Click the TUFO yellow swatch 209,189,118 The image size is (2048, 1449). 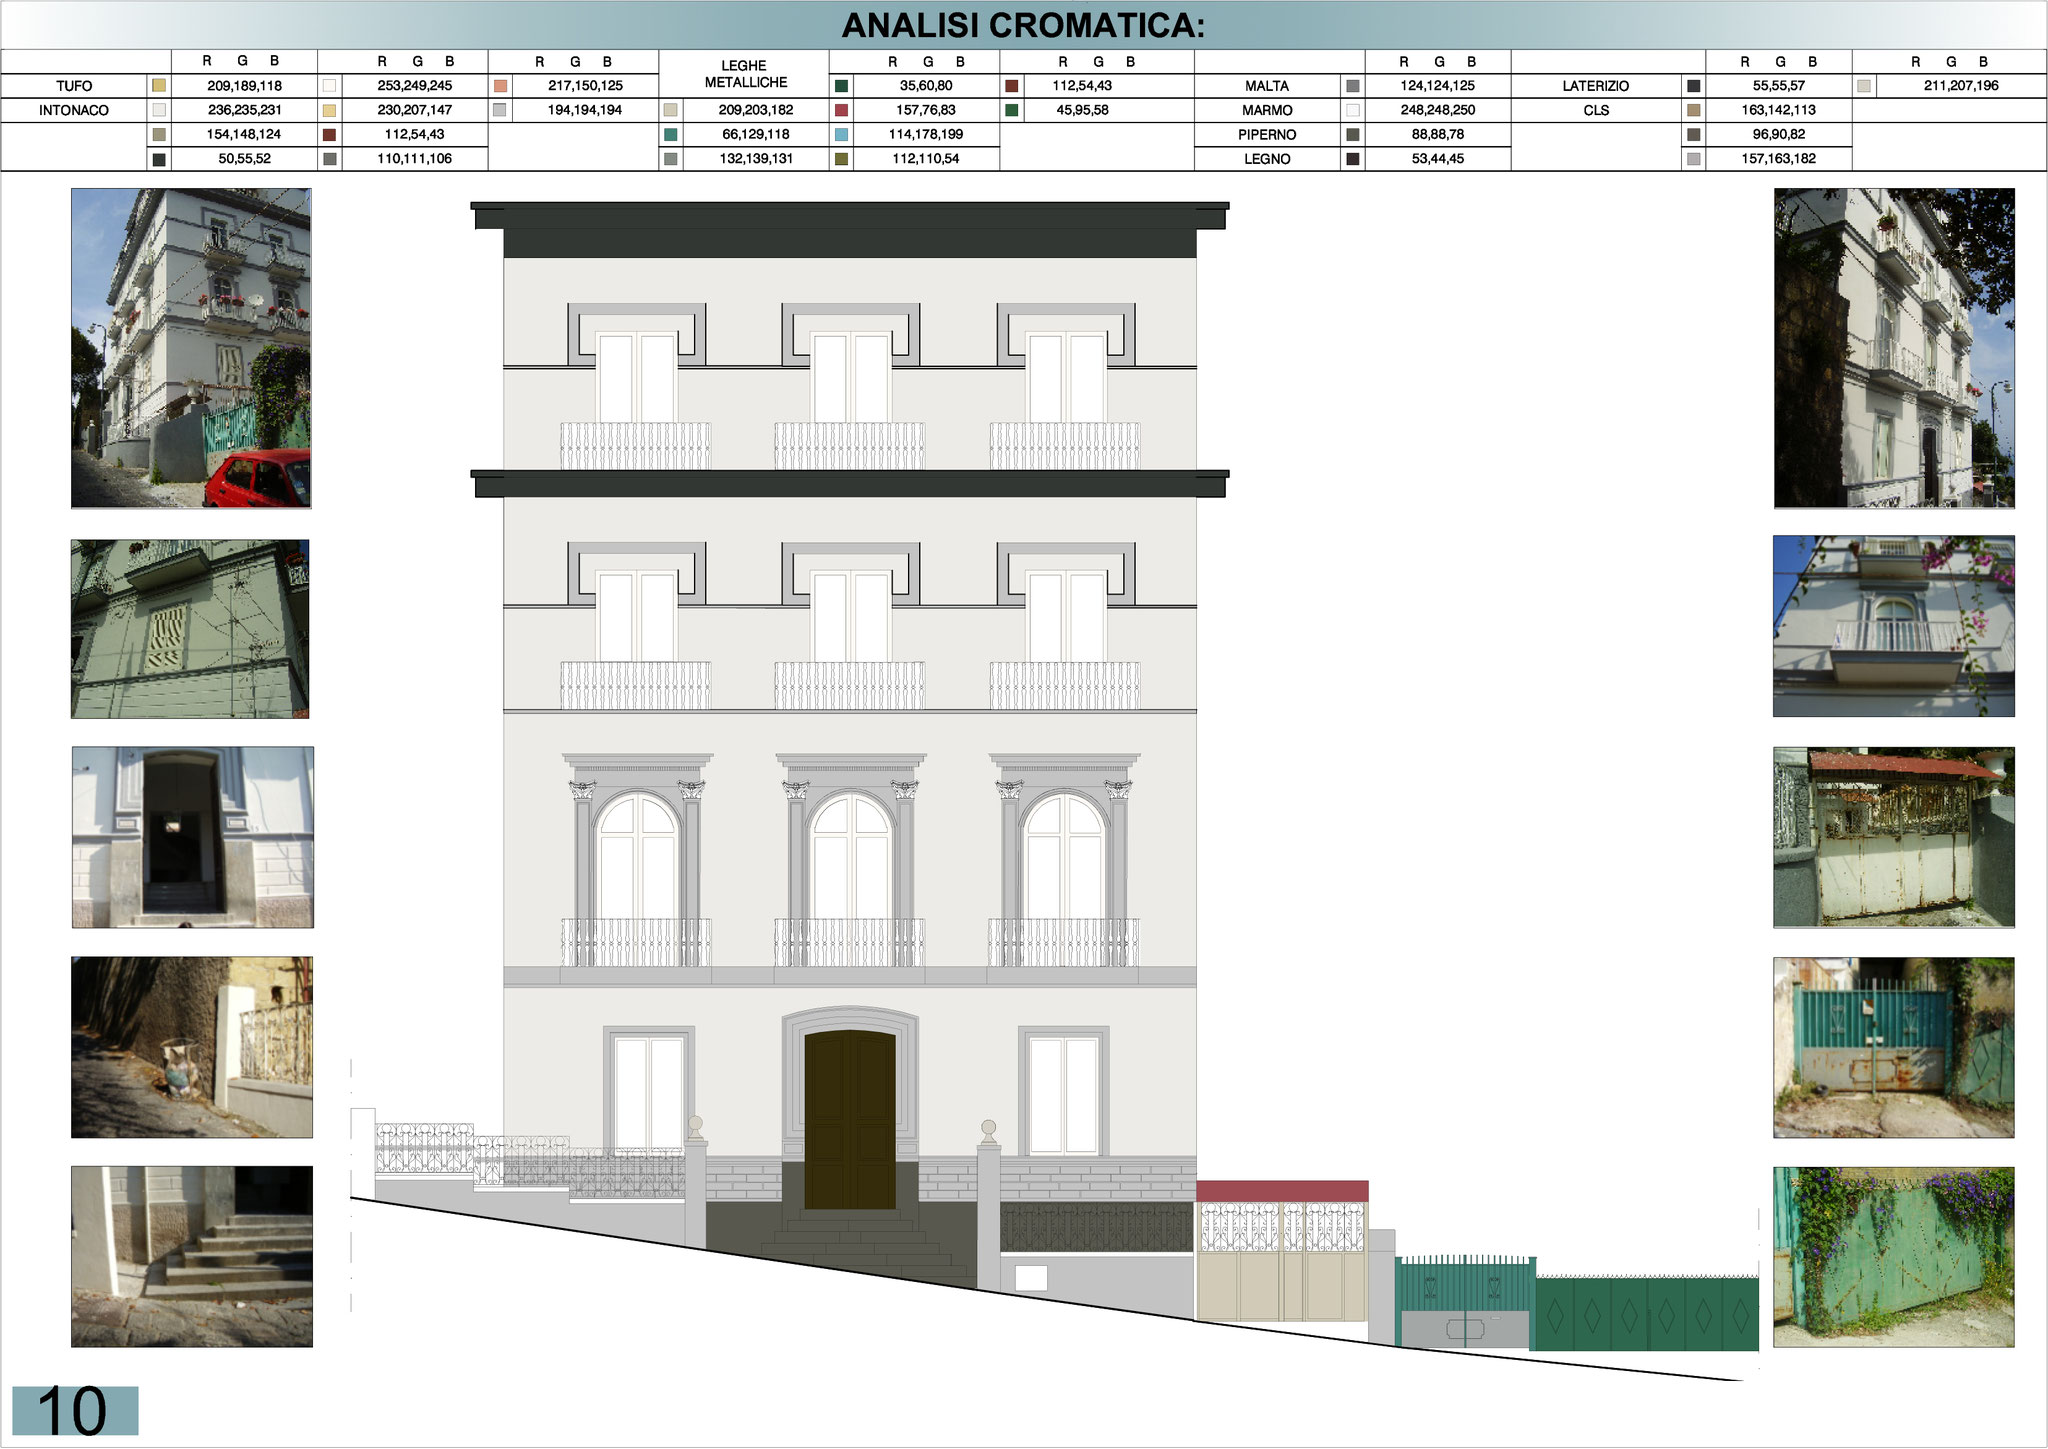(159, 86)
